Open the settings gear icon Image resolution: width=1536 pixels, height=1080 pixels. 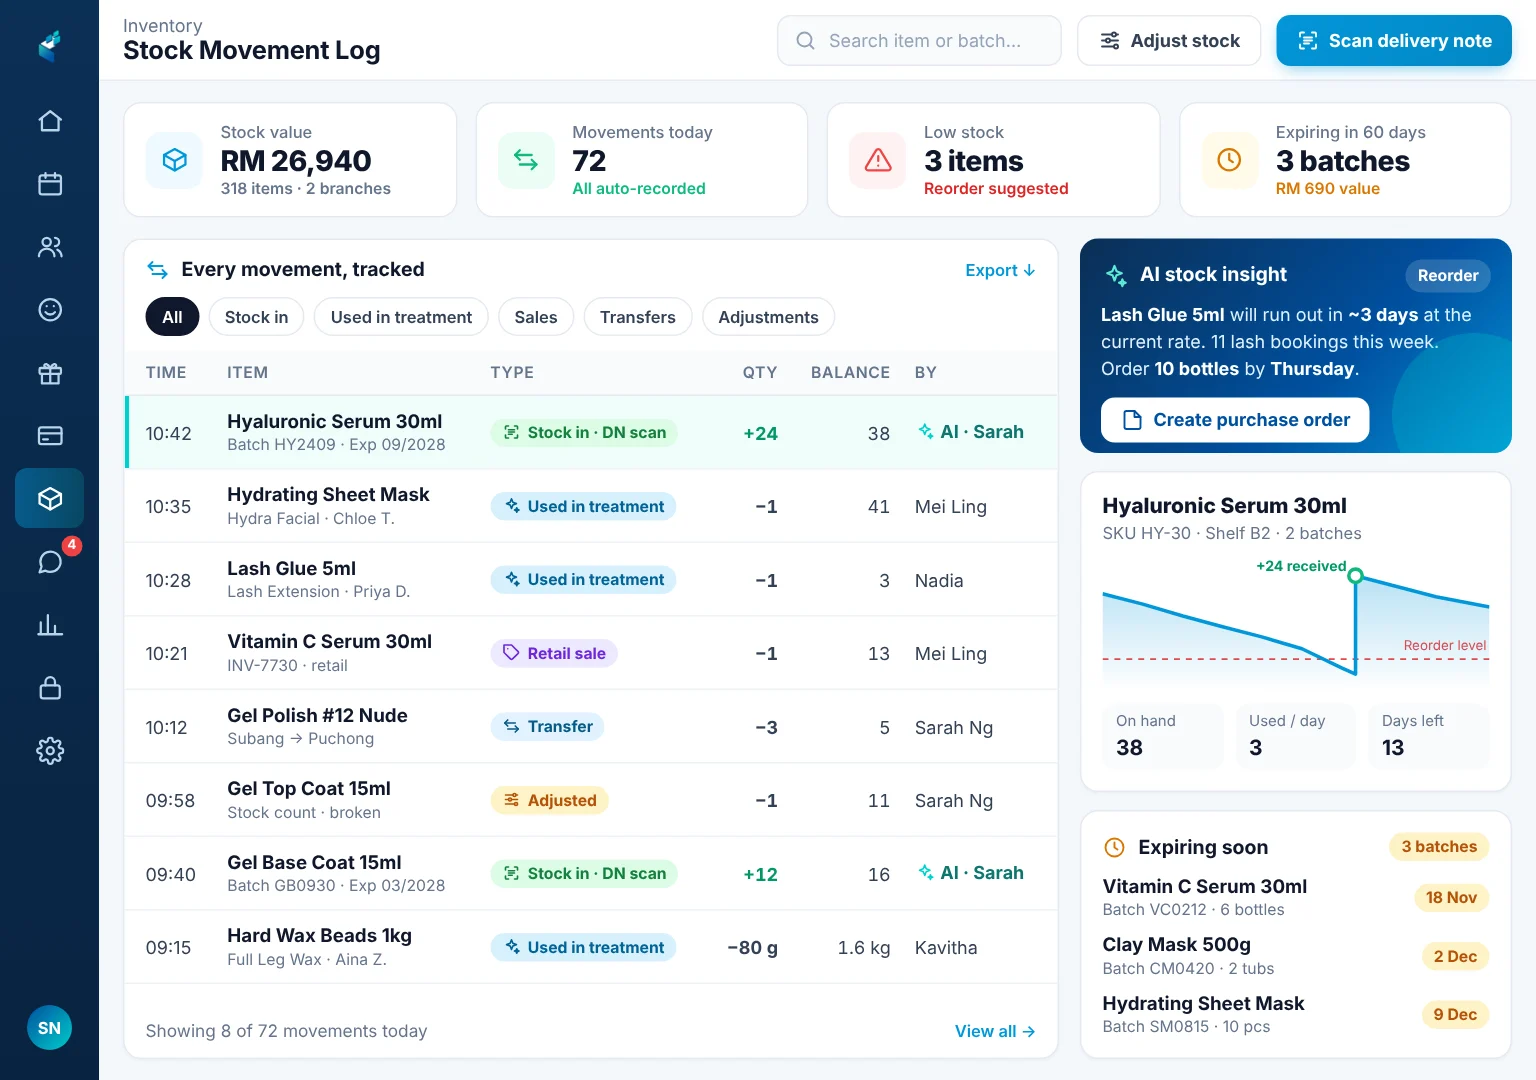pyautogui.click(x=50, y=751)
